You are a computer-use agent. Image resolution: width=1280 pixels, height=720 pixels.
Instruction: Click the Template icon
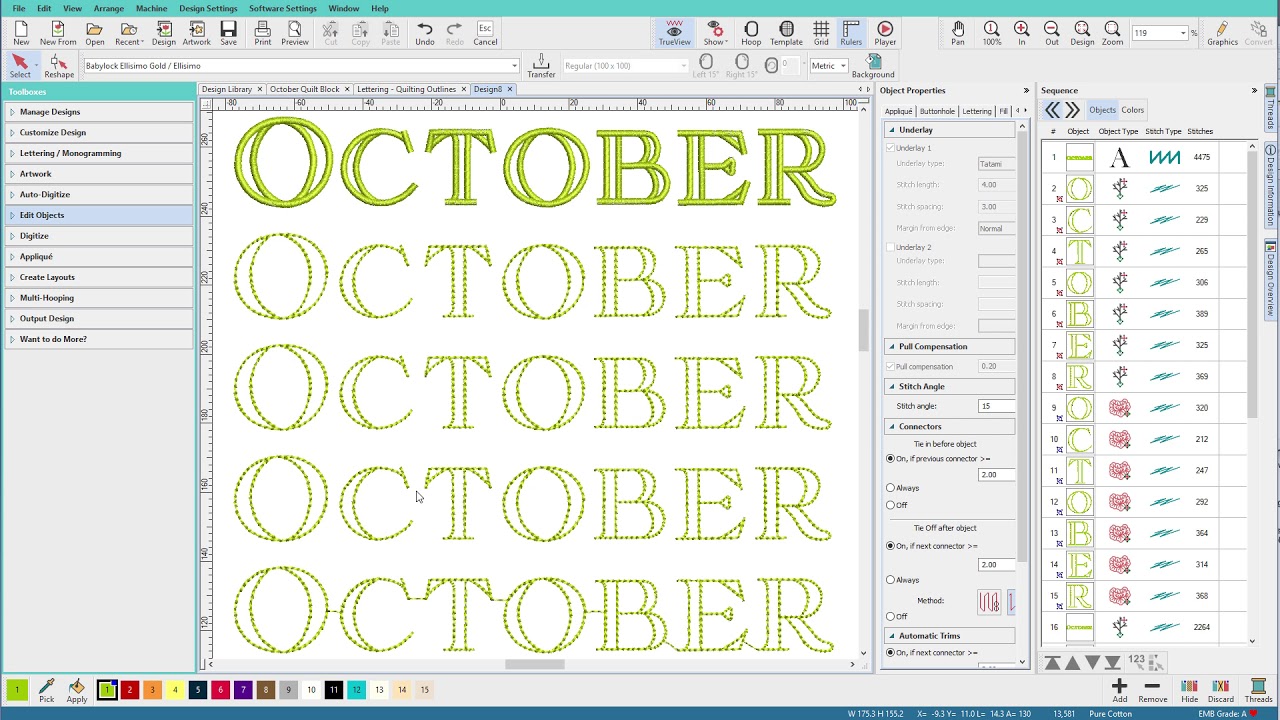[x=786, y=33]
